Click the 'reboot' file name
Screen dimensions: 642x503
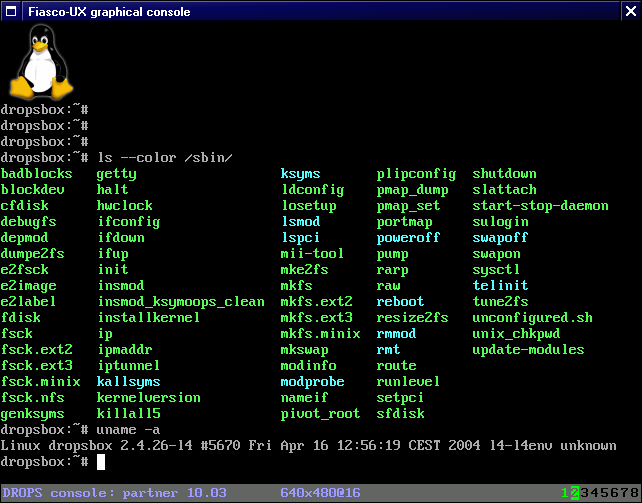click(400, 302)
